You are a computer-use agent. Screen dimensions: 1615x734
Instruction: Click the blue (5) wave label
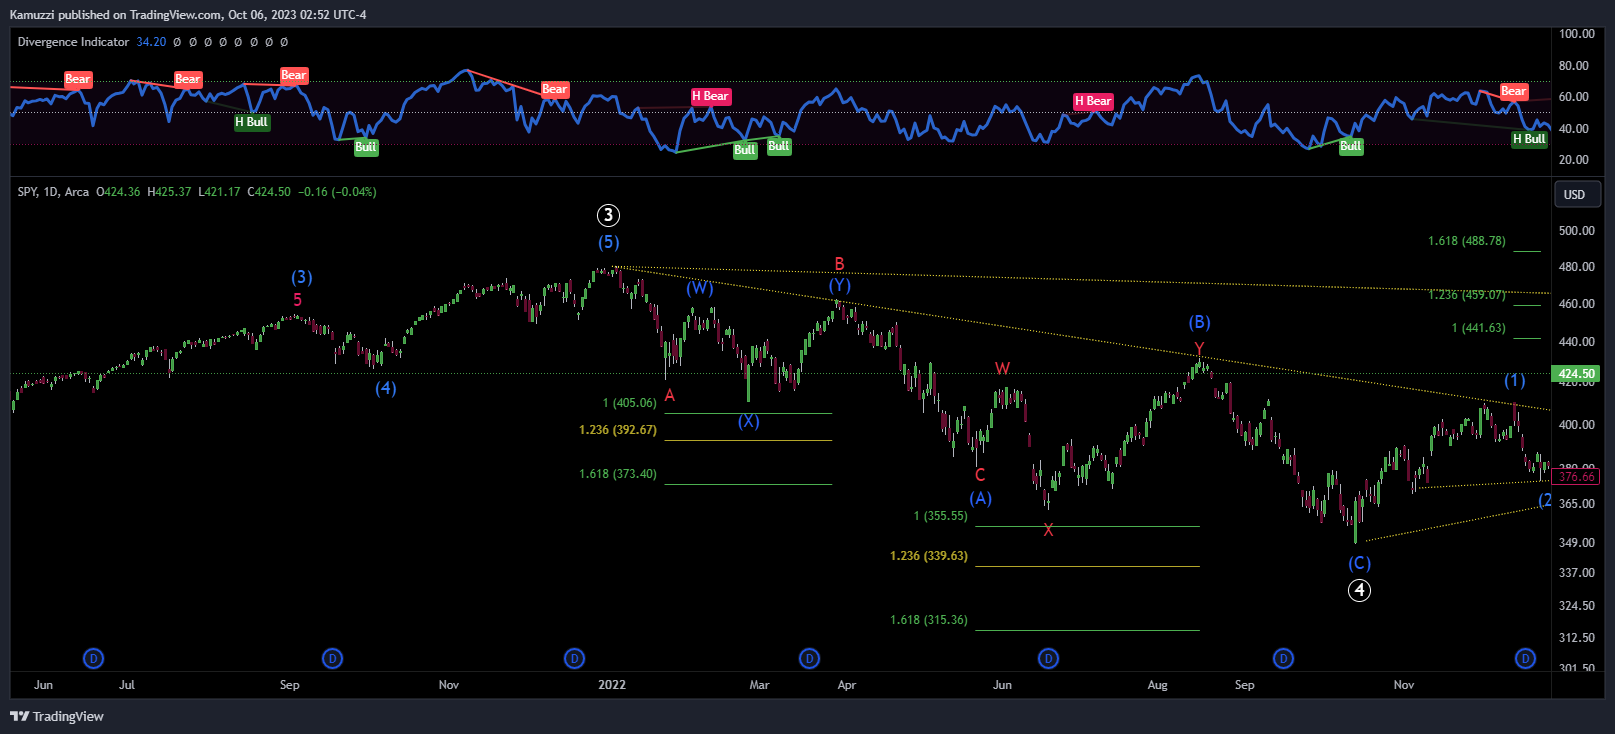608,242
